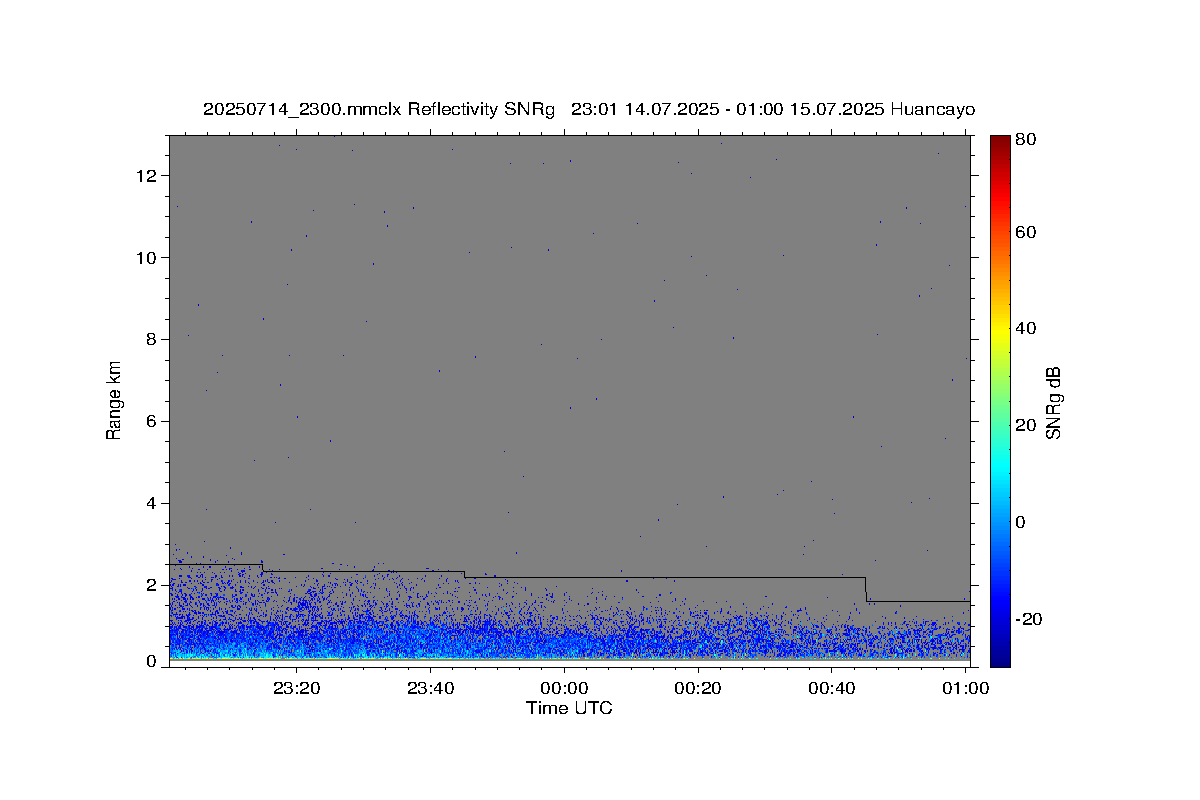Click the 80 colorbar tick label
The image size is (1200, 800).
tap(1025, 140)
